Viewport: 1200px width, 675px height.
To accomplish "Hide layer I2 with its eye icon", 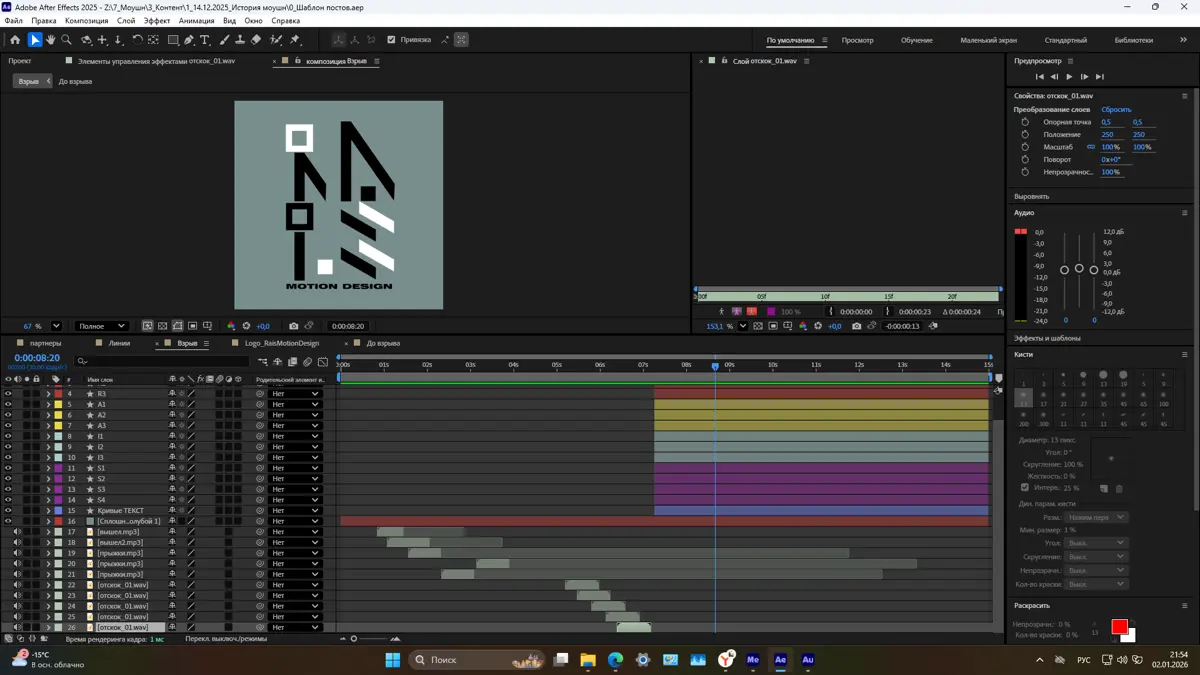I will click(x=8, y=447).
